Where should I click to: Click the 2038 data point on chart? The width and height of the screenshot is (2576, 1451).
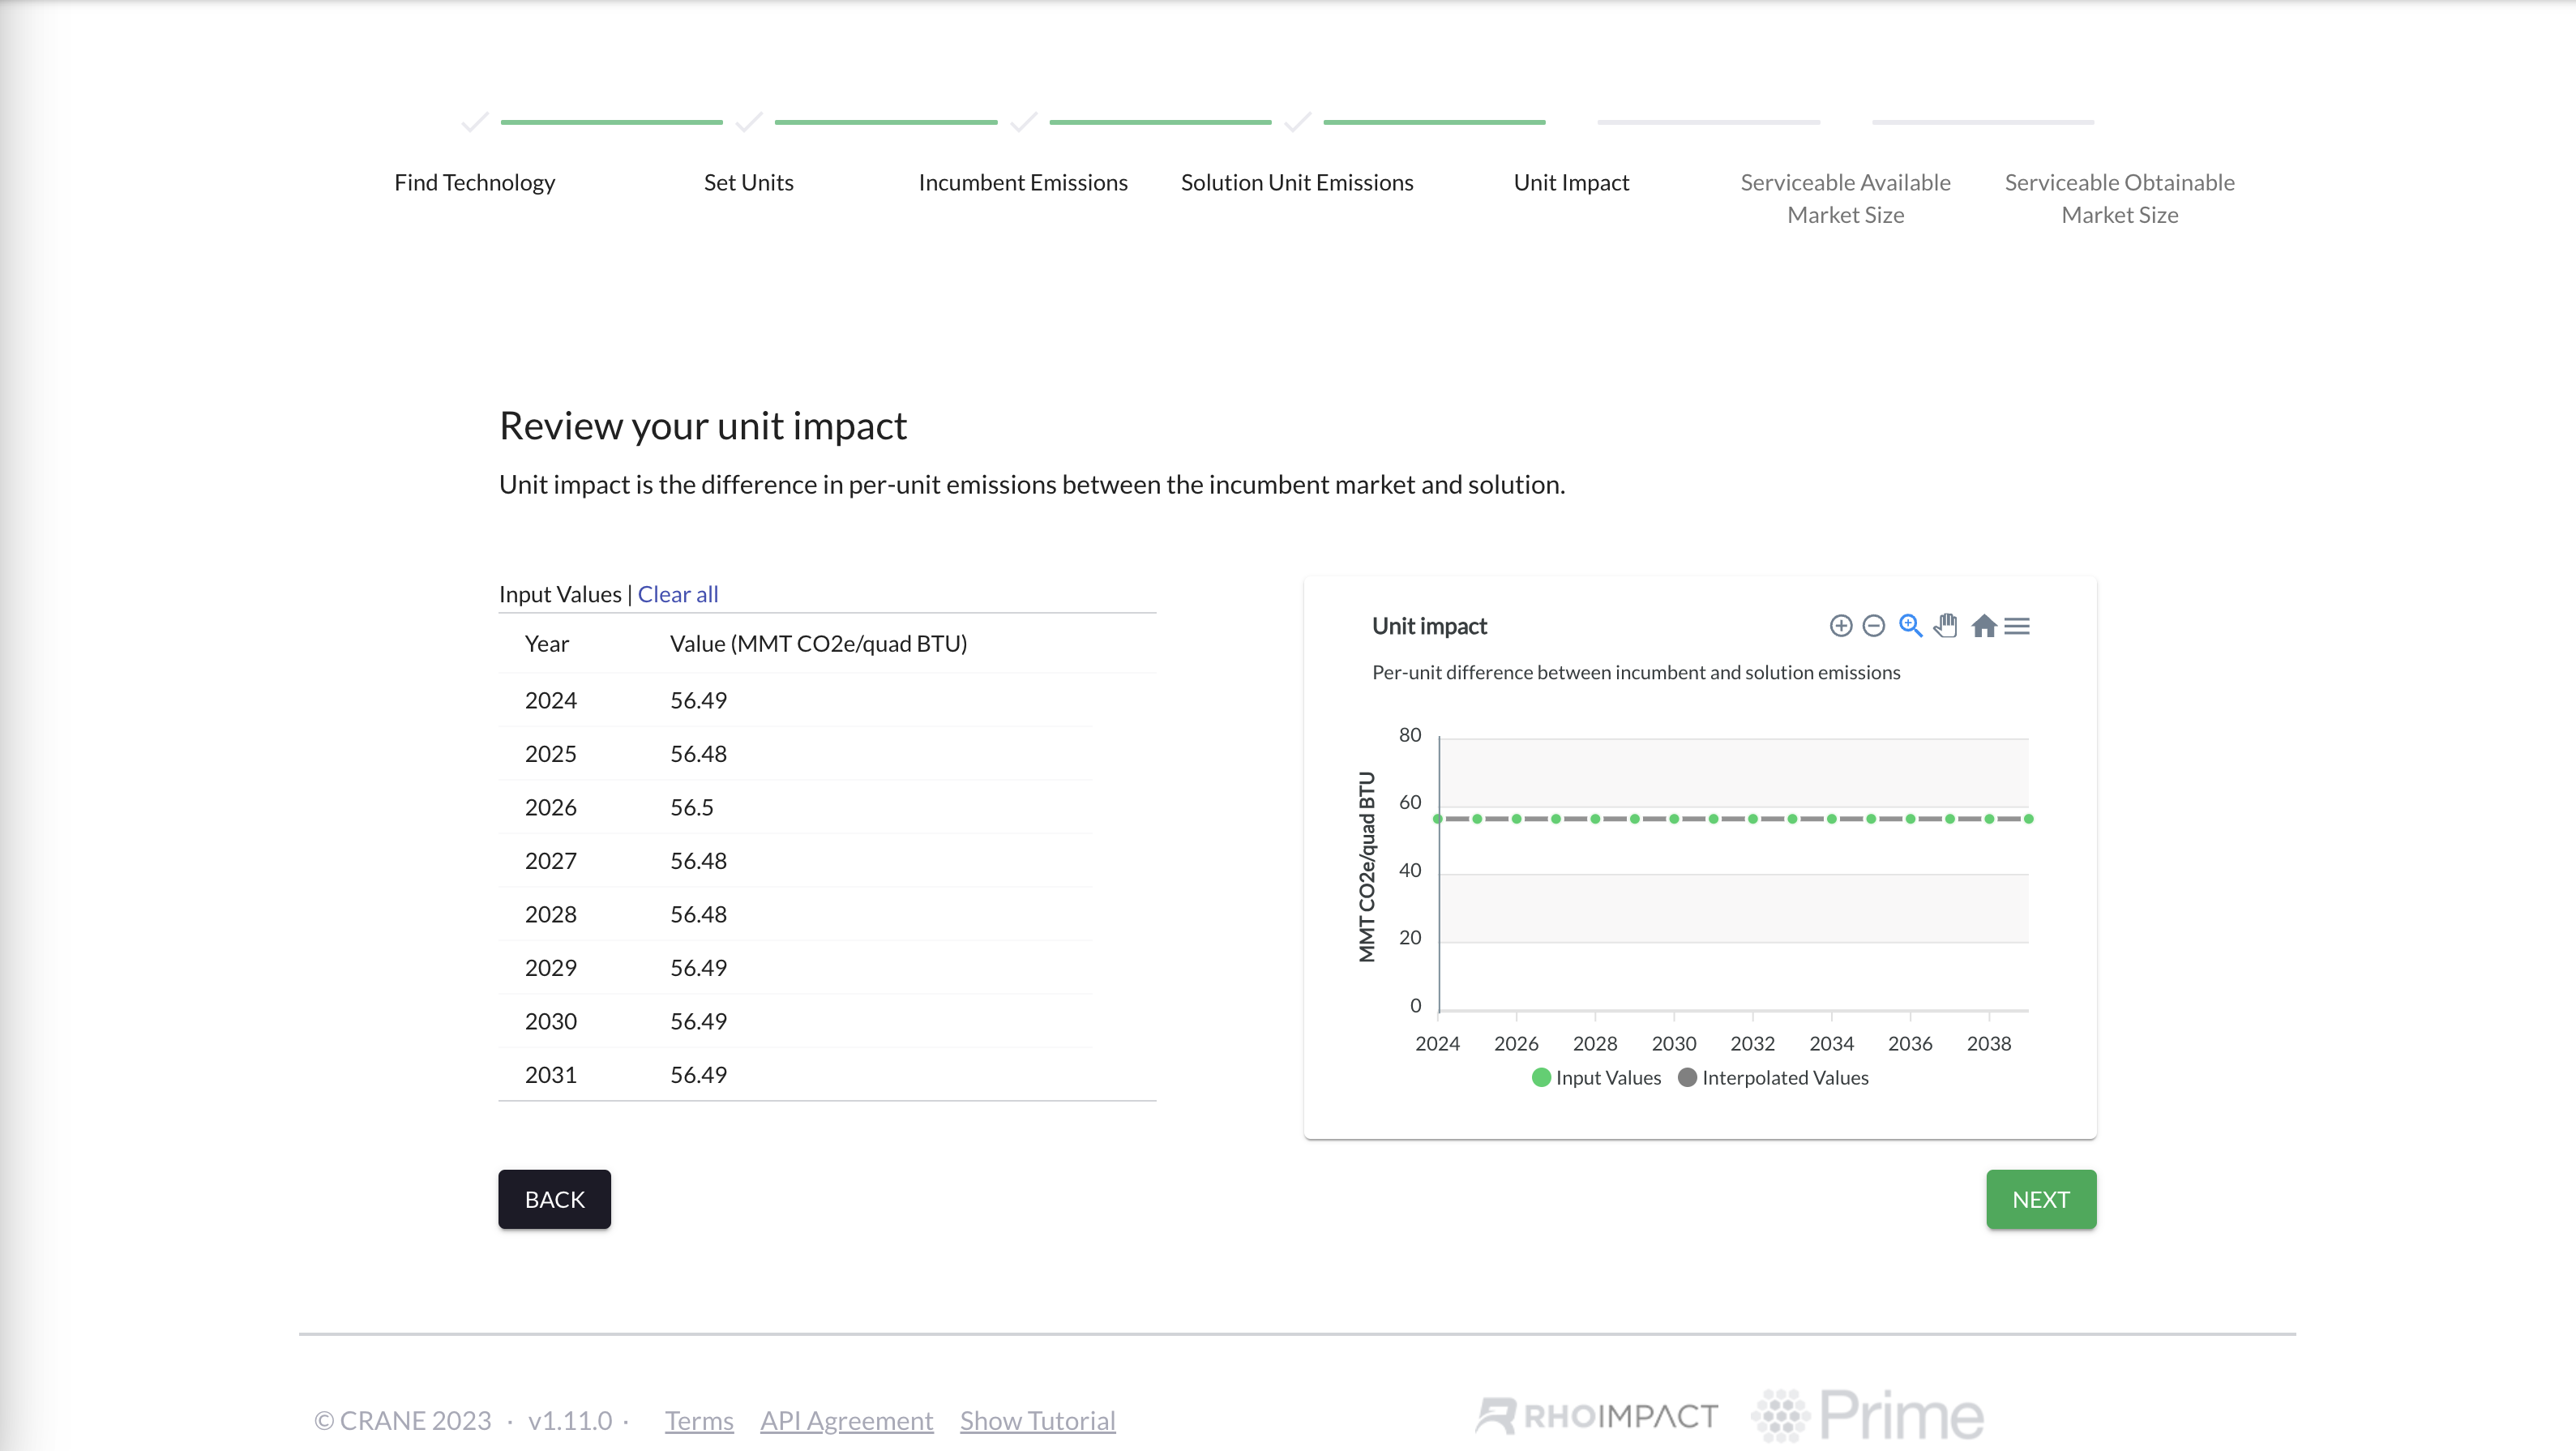coord(1989,819)
